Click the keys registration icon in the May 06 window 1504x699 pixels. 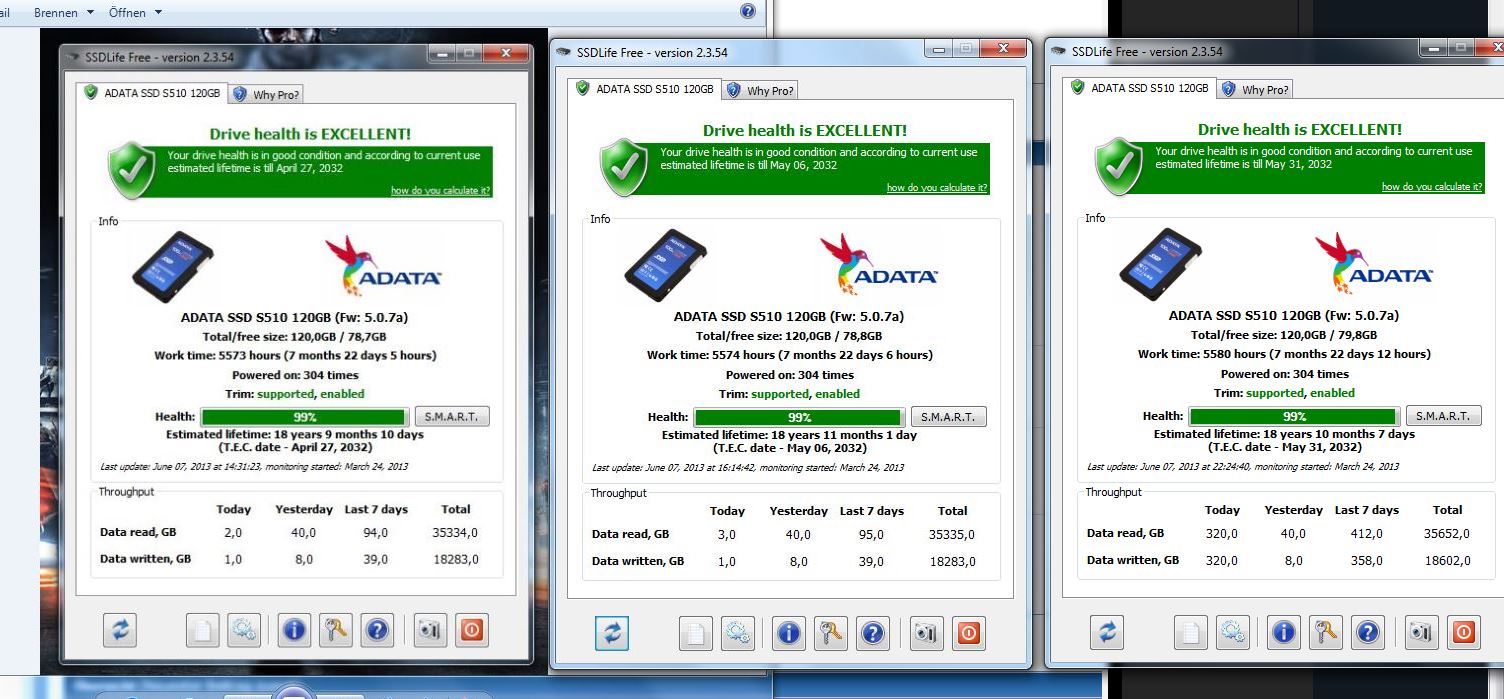pos(831,633)
